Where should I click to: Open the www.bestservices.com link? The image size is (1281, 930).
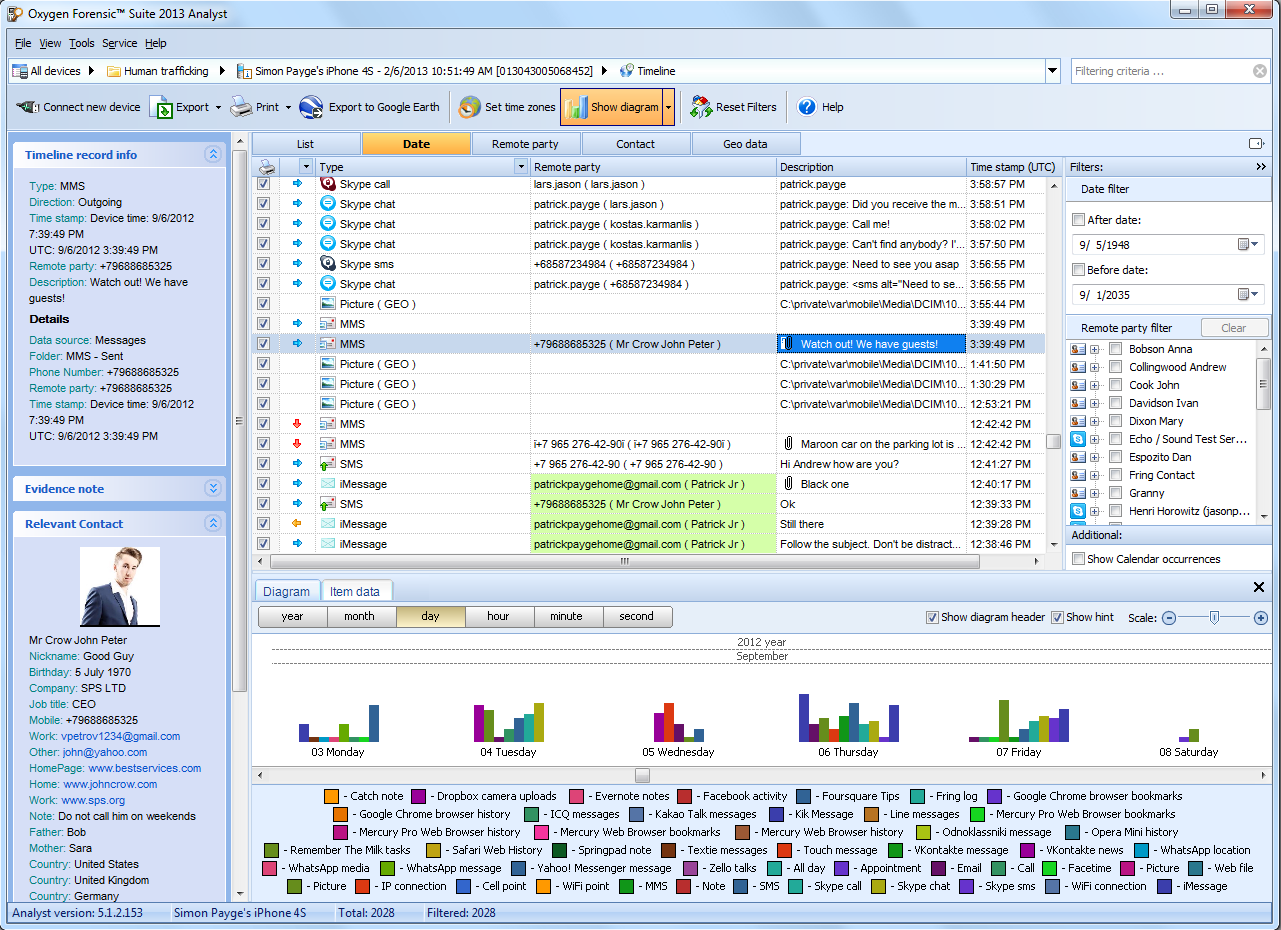pos(144,768)
